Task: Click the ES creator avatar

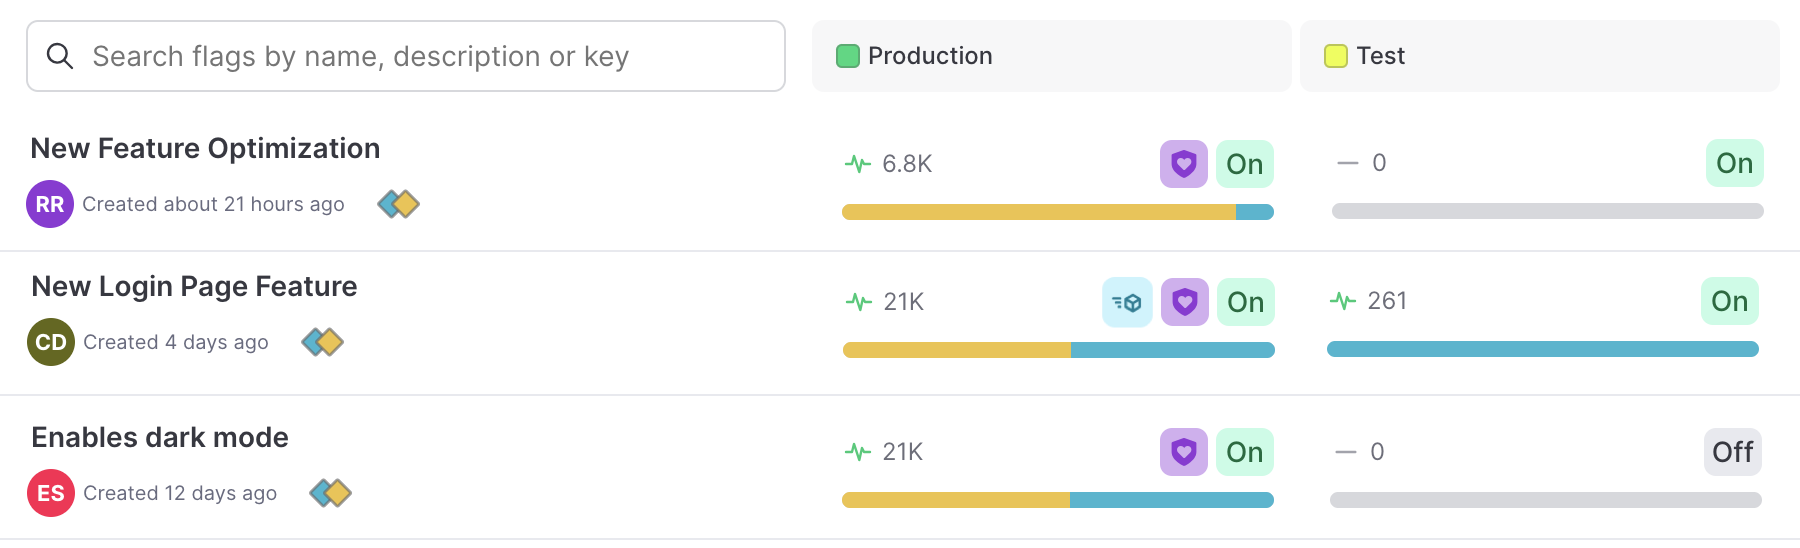Action: pyautogui.click(x=51, y=493)
